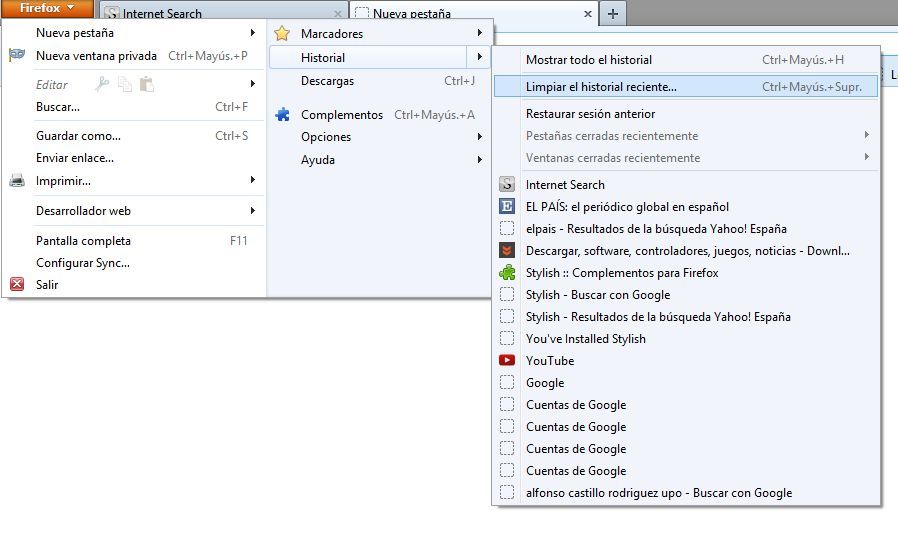Open Stylish - Buscar con Google entry
The image size is (898, 556).
(x=686, y=294)
